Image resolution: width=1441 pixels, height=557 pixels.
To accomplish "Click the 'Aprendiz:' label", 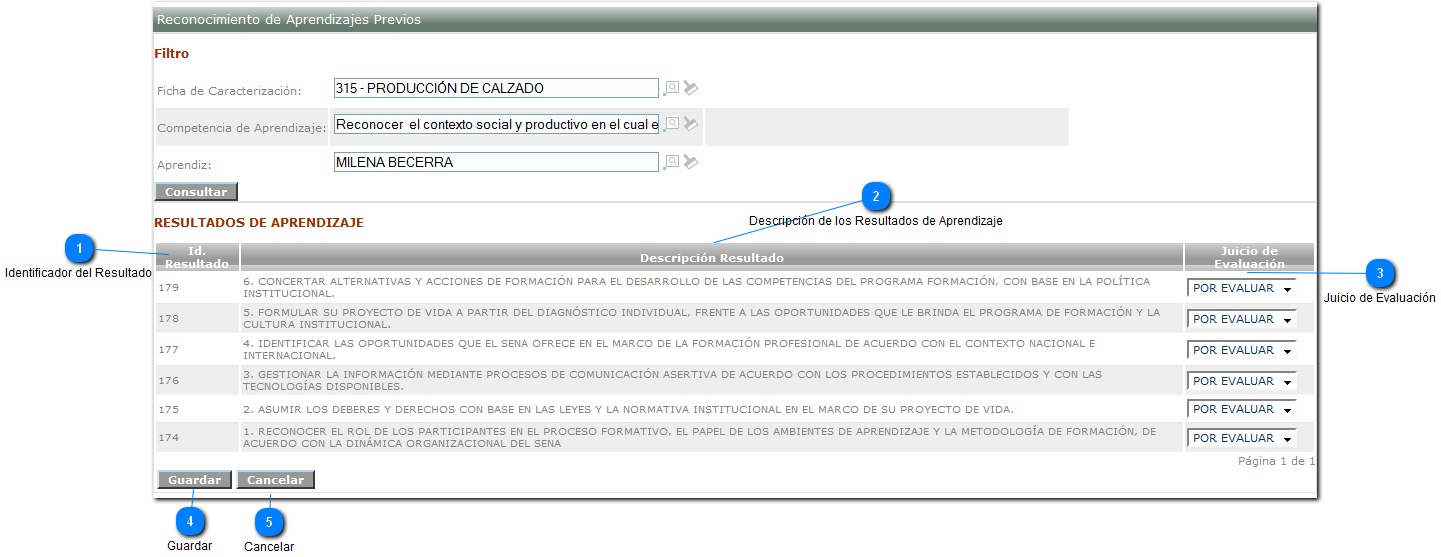I will click(185, 165).
